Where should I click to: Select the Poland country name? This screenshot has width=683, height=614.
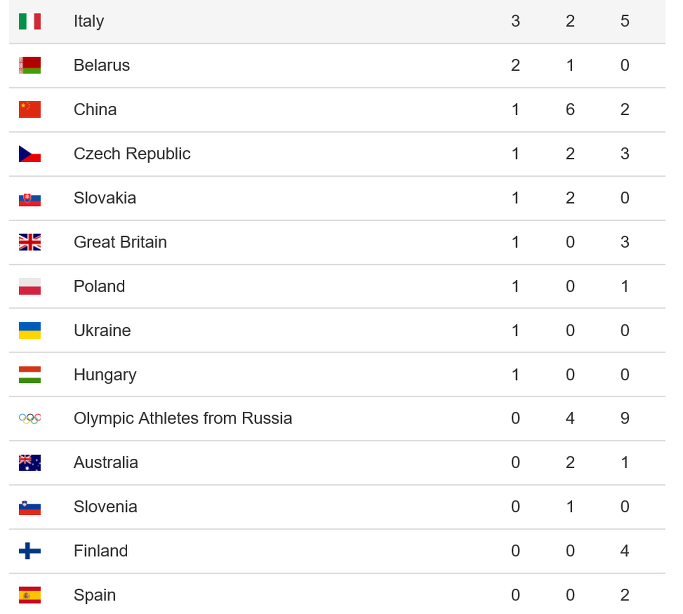[x=99, y=287]
